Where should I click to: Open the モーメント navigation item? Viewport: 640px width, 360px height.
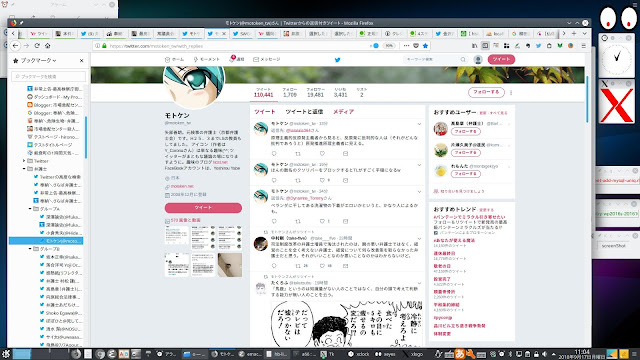click(207, 60)
